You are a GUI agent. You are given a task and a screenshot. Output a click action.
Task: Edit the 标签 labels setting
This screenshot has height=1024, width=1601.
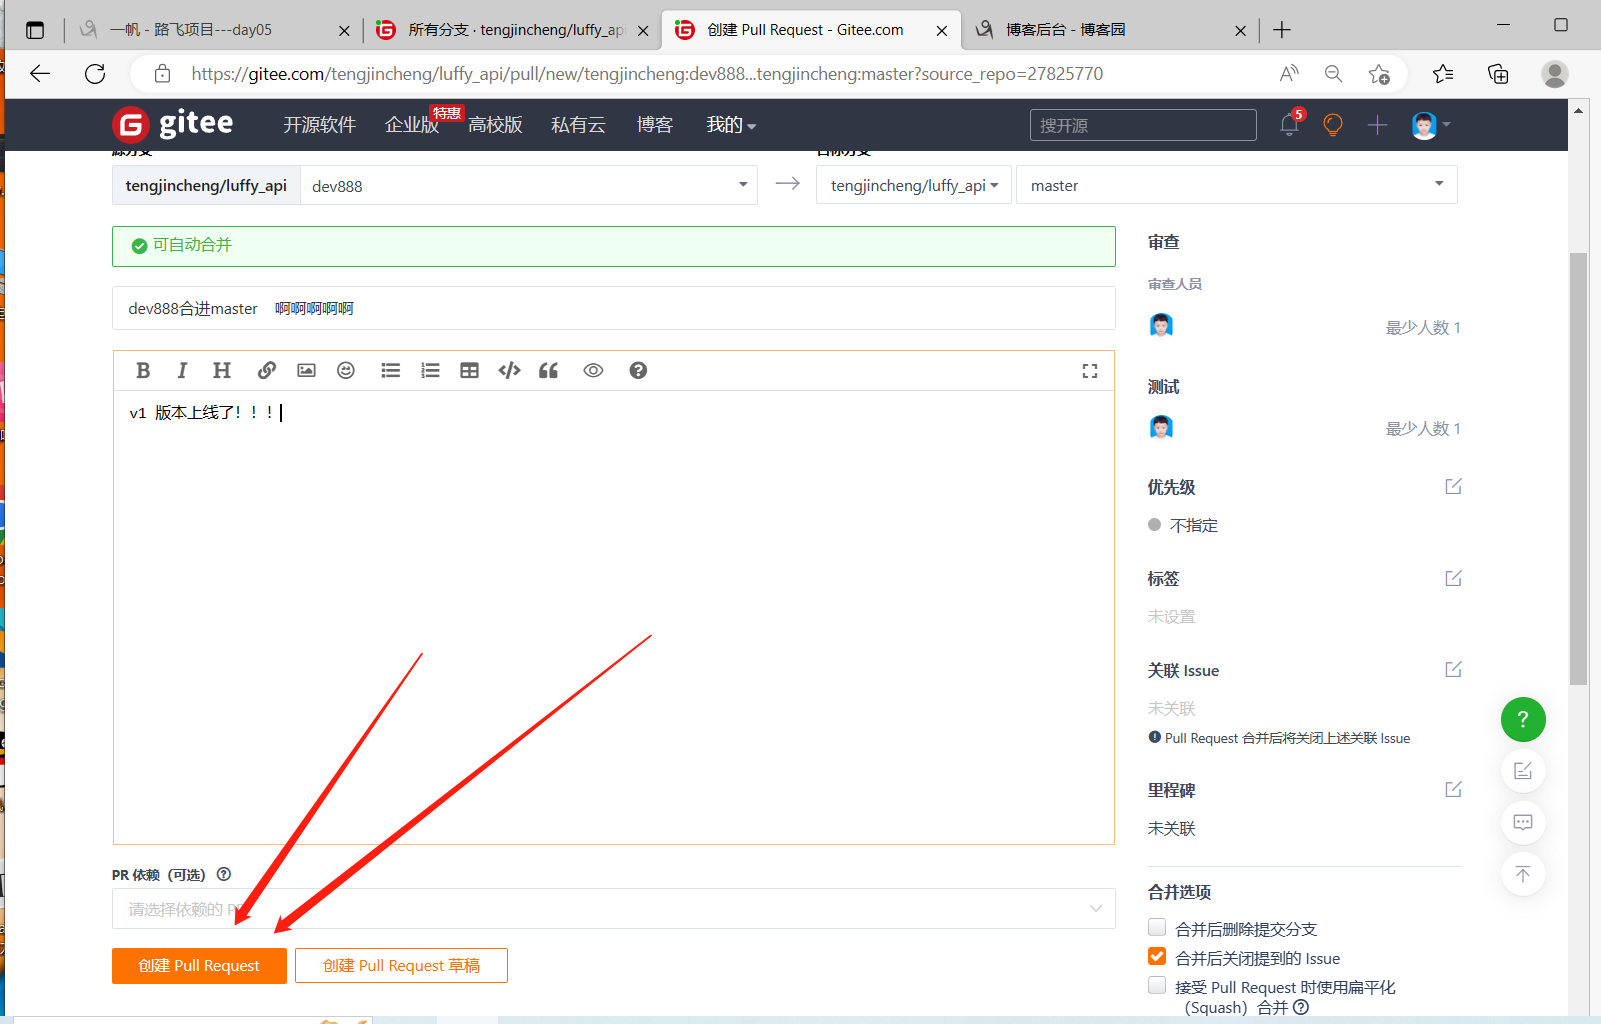tap(1453, 578)
